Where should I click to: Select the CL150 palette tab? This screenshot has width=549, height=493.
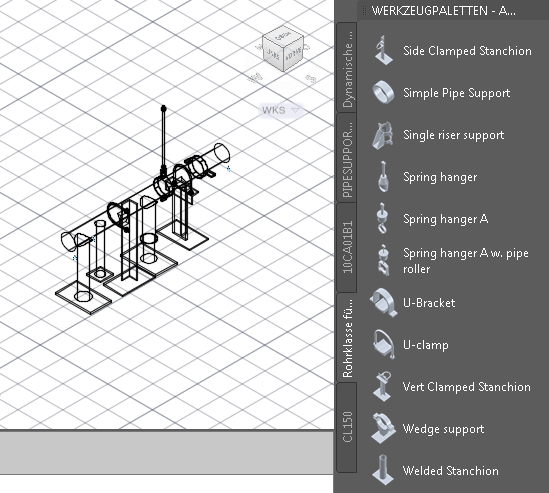pyautogui.click(x=347, y=427)
